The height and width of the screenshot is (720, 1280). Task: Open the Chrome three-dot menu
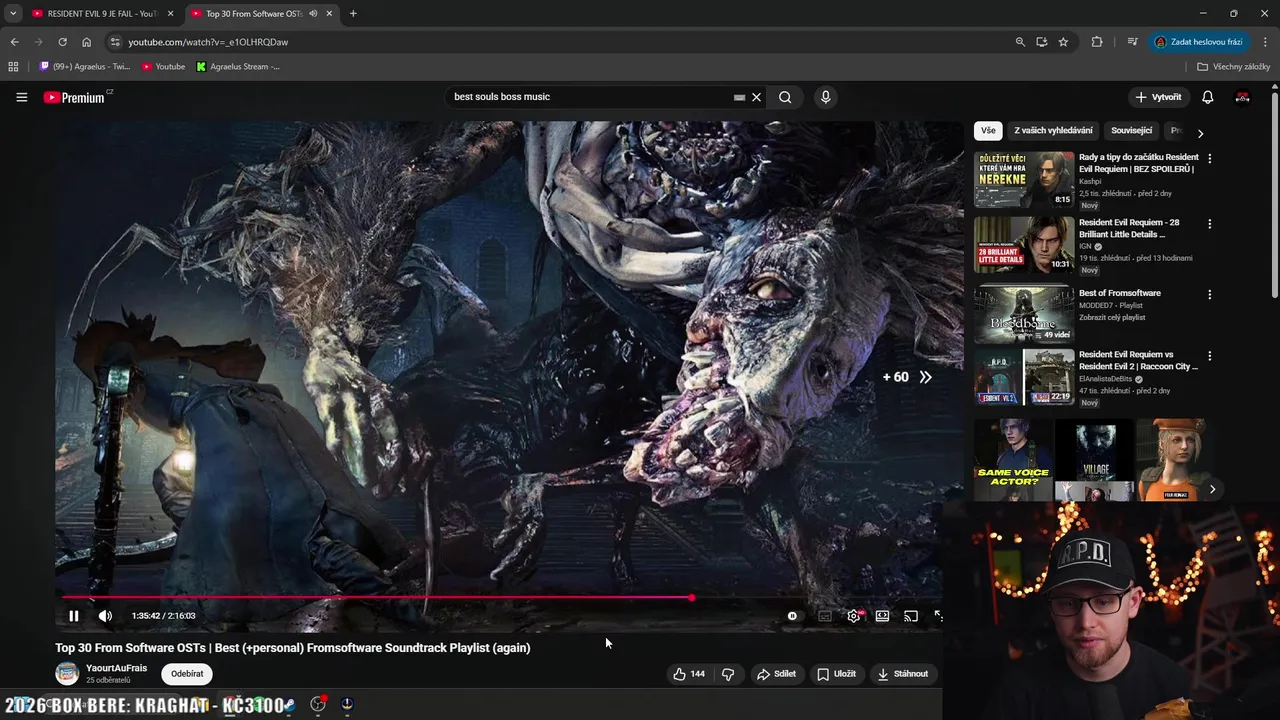tap(1265, 42)
